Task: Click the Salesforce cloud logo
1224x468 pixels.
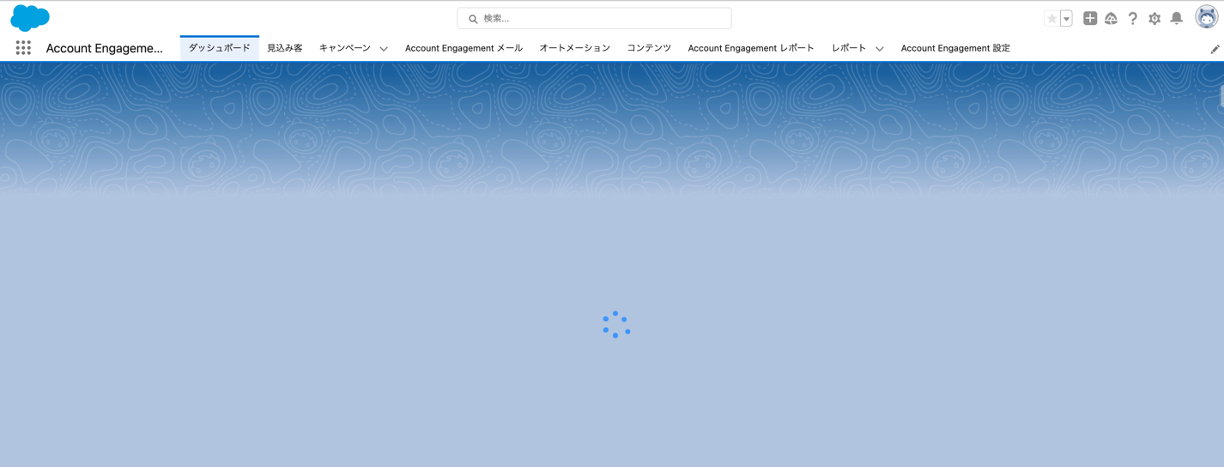Action: click(30, 18)
